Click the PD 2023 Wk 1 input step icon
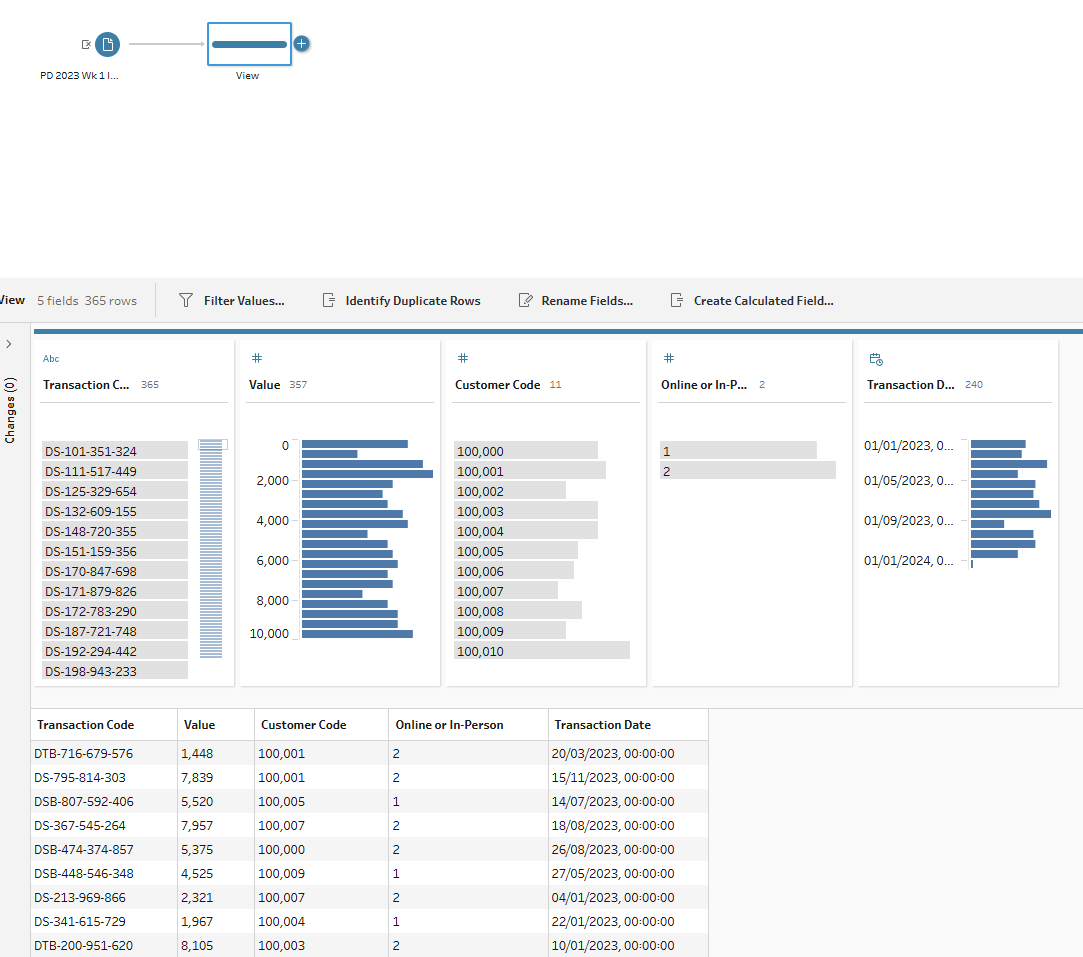 107,44
